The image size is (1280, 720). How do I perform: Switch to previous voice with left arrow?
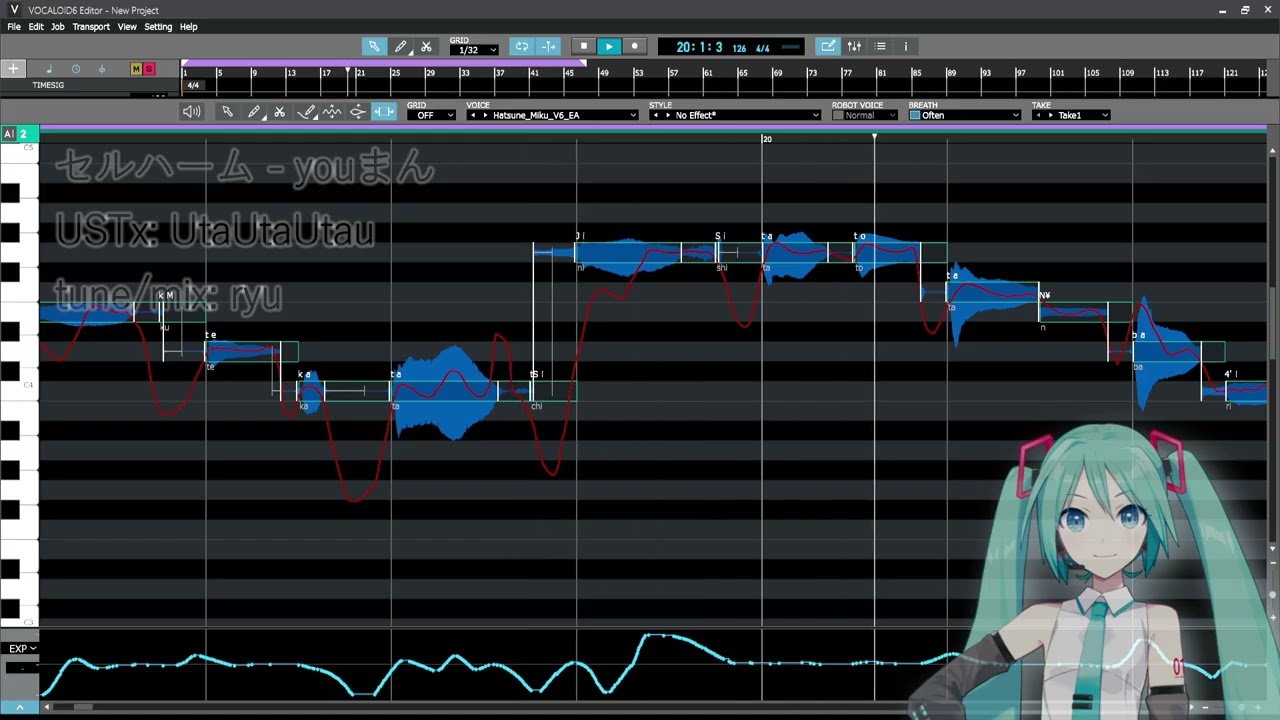click(473, 115)
